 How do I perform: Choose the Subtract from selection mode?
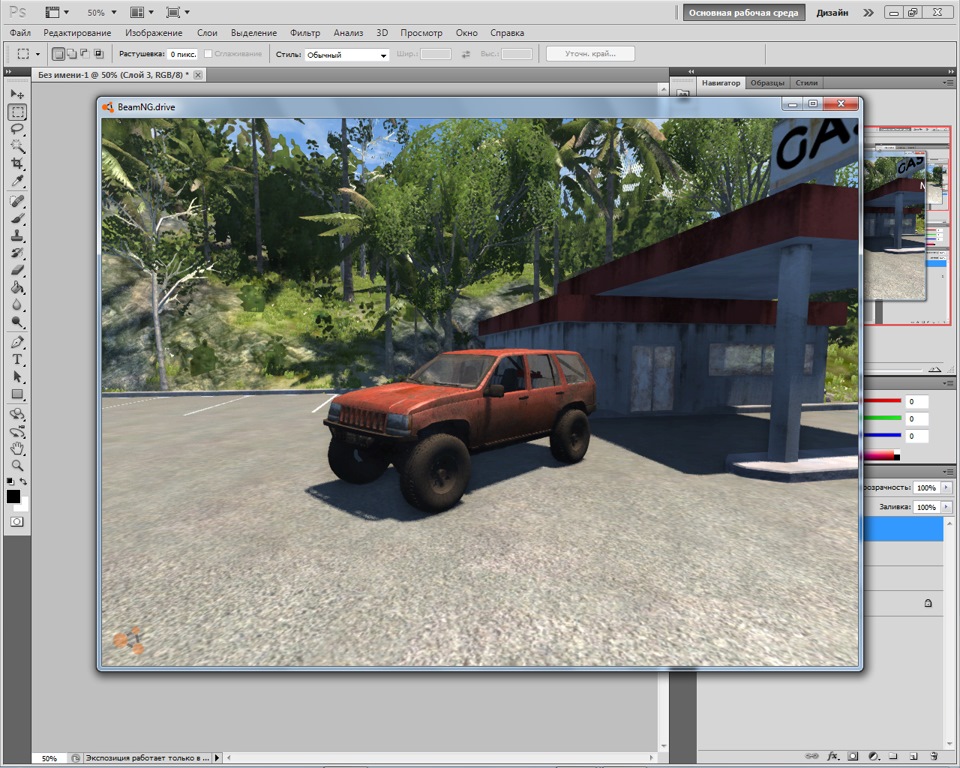84,54
